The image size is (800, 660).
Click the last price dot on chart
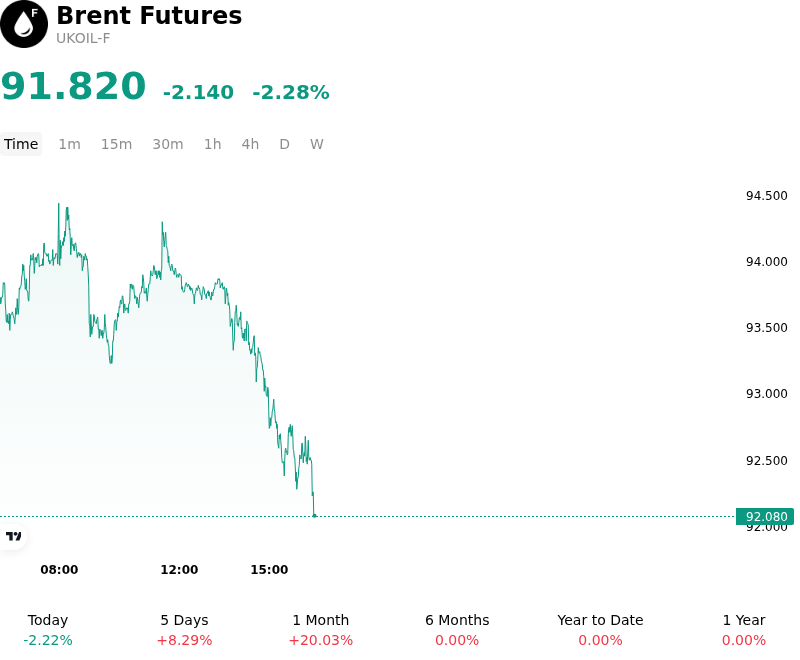[x=314, y=516]
